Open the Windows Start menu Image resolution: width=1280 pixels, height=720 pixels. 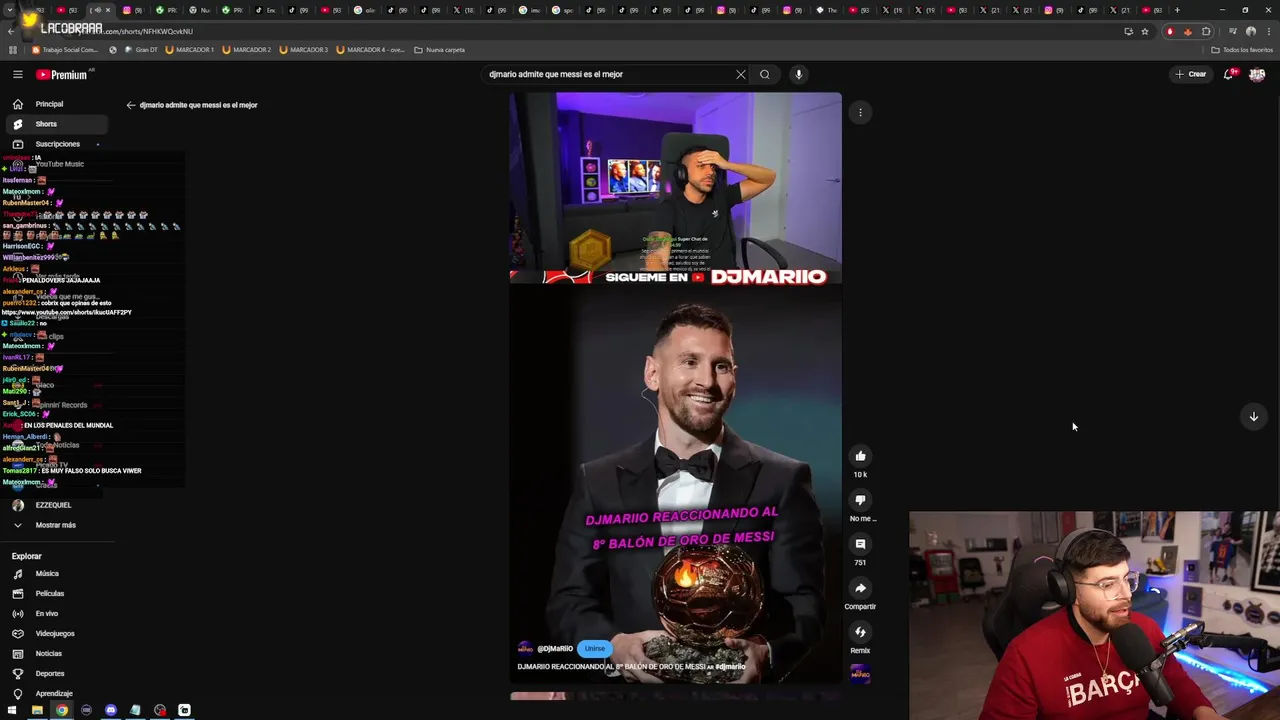[x=12, y=710]
